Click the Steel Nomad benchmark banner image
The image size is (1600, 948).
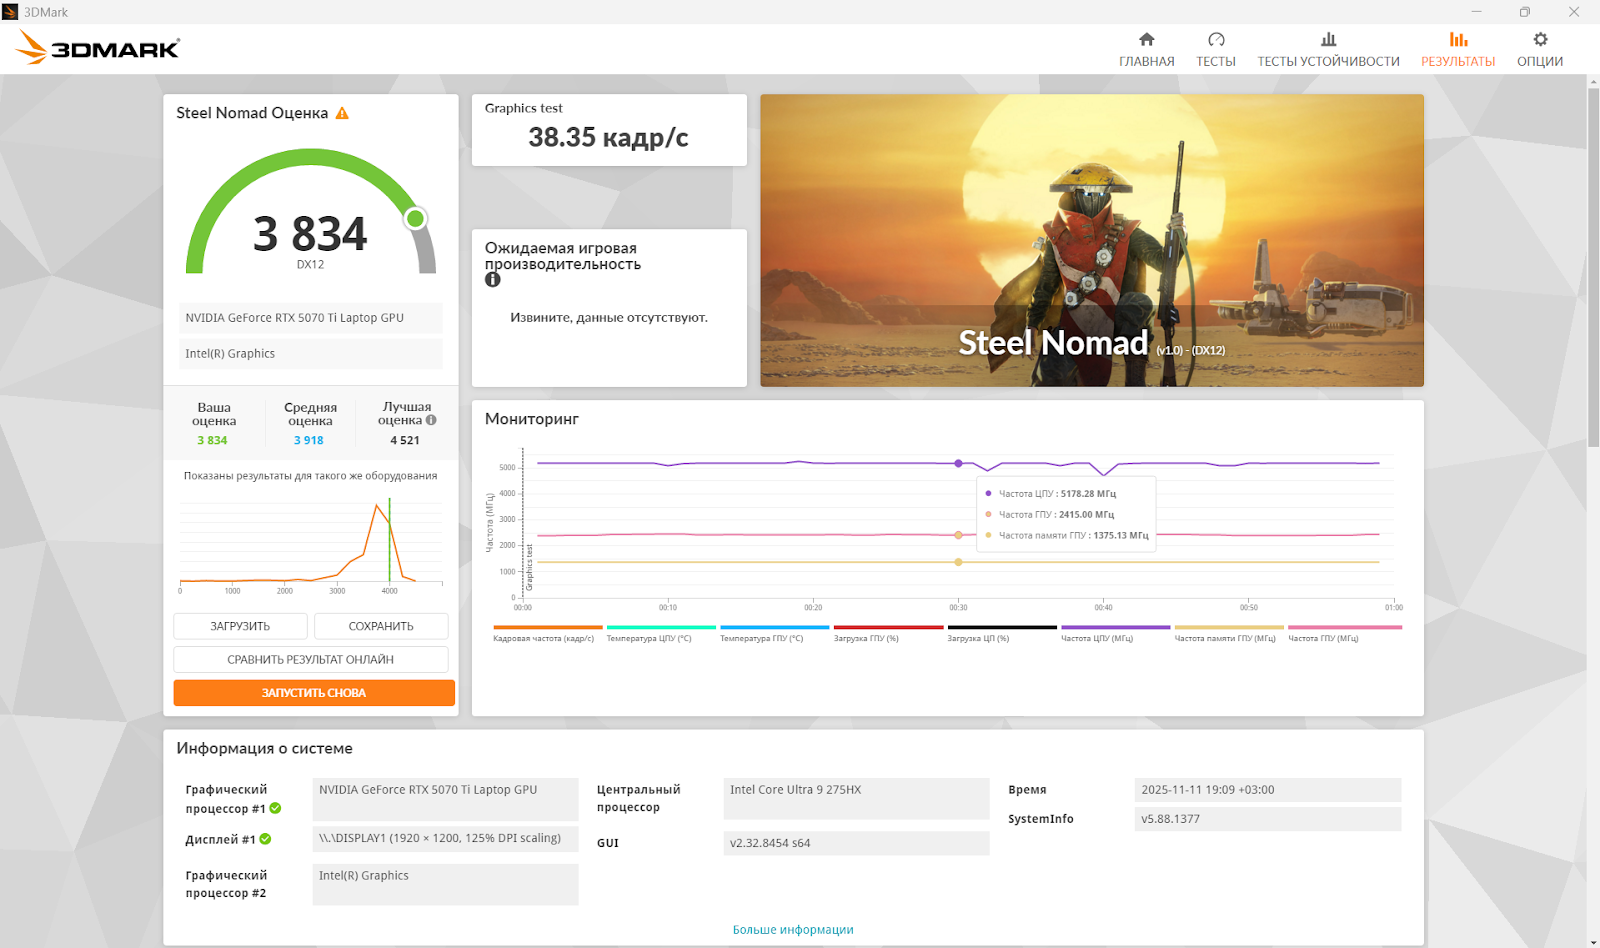click(x=1091, y=240)
